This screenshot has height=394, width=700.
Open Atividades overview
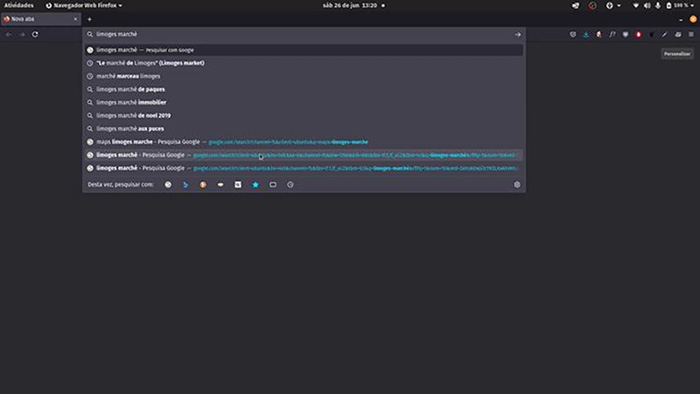(x=19, y=5)
